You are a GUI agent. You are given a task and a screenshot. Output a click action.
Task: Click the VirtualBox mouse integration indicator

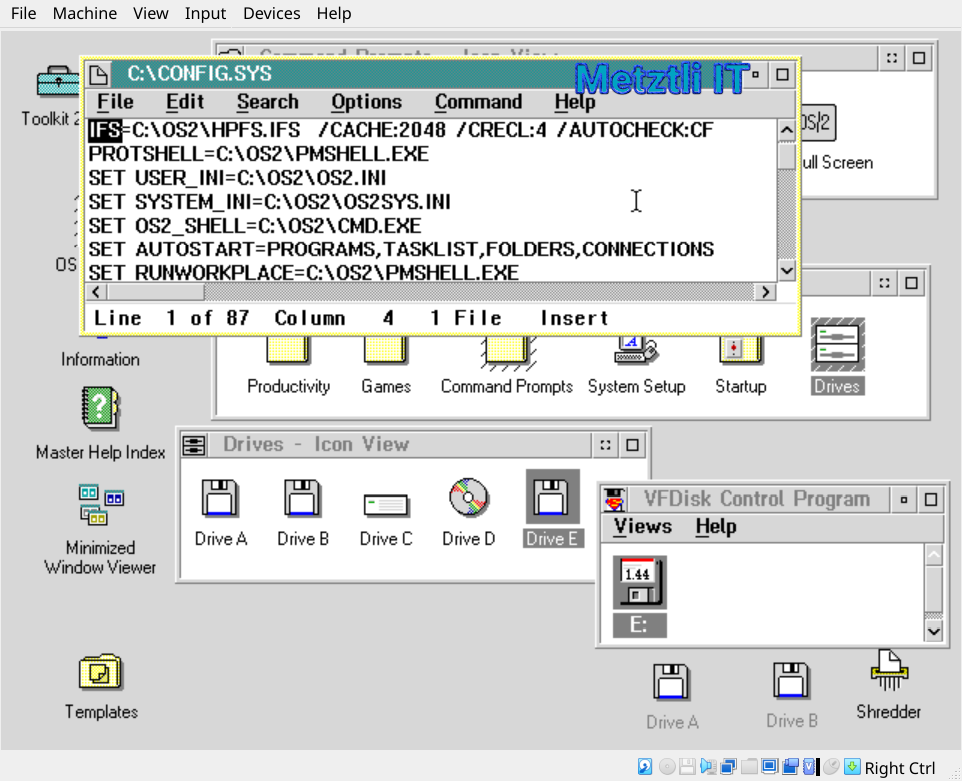[831, 766]
